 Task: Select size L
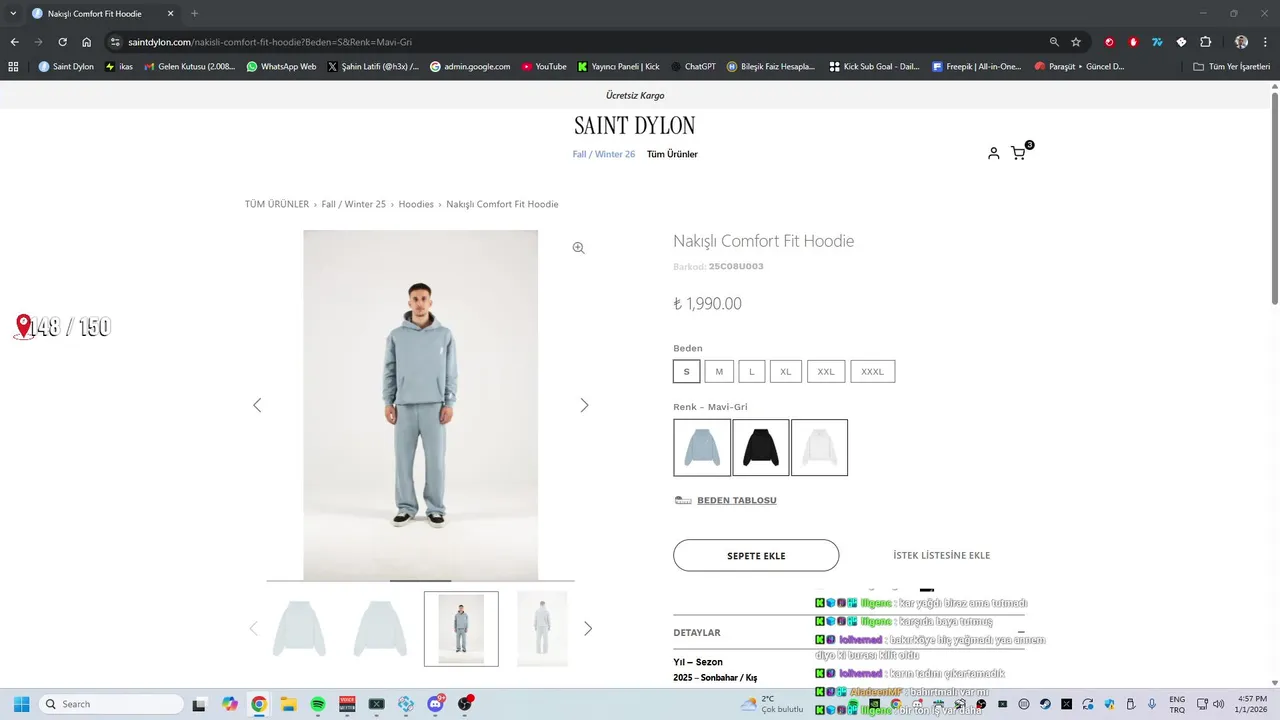[x=752, y=371]
